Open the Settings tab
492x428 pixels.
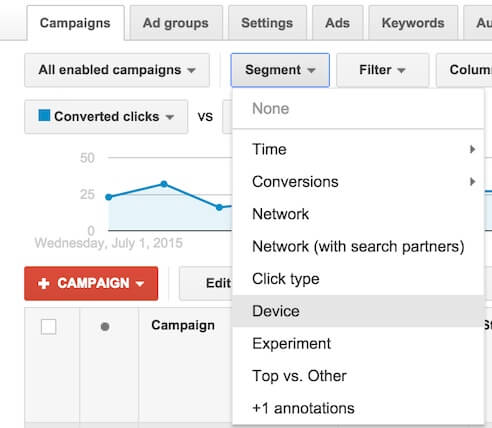click(x=267, y=23)
